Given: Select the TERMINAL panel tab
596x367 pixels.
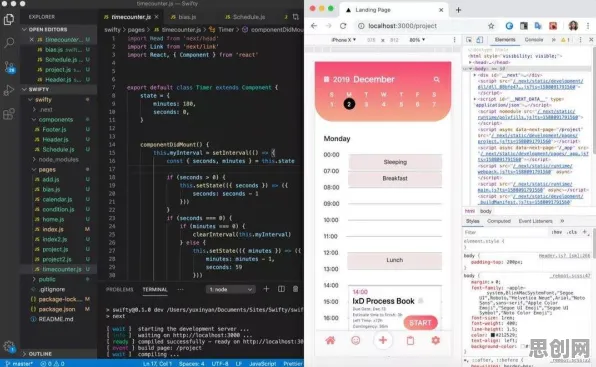Looking at the screenshot, I should (x=155, y=289).
